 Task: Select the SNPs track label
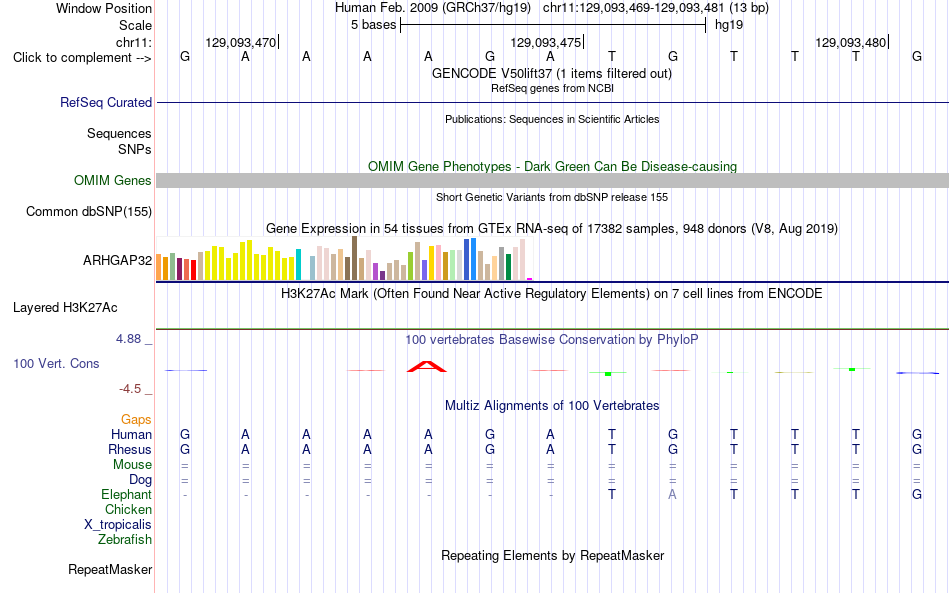pos(135,149)
